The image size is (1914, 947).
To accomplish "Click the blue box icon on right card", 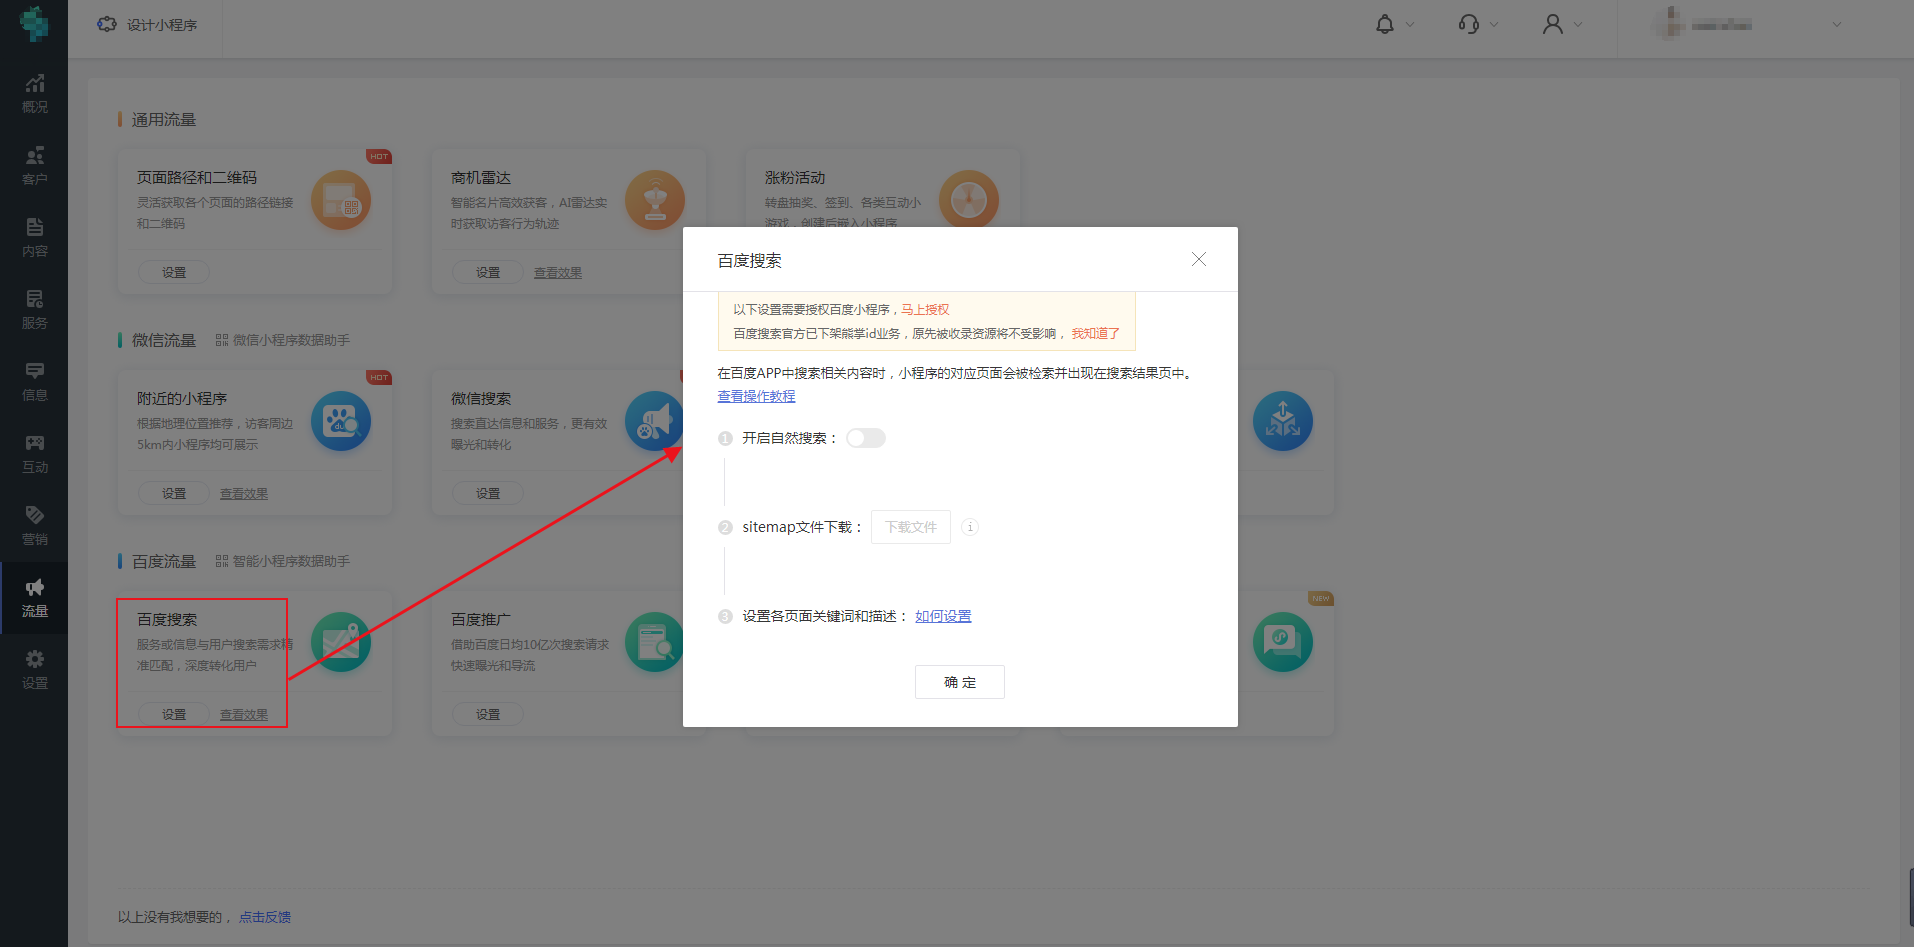I will [x=1283, y=421].
